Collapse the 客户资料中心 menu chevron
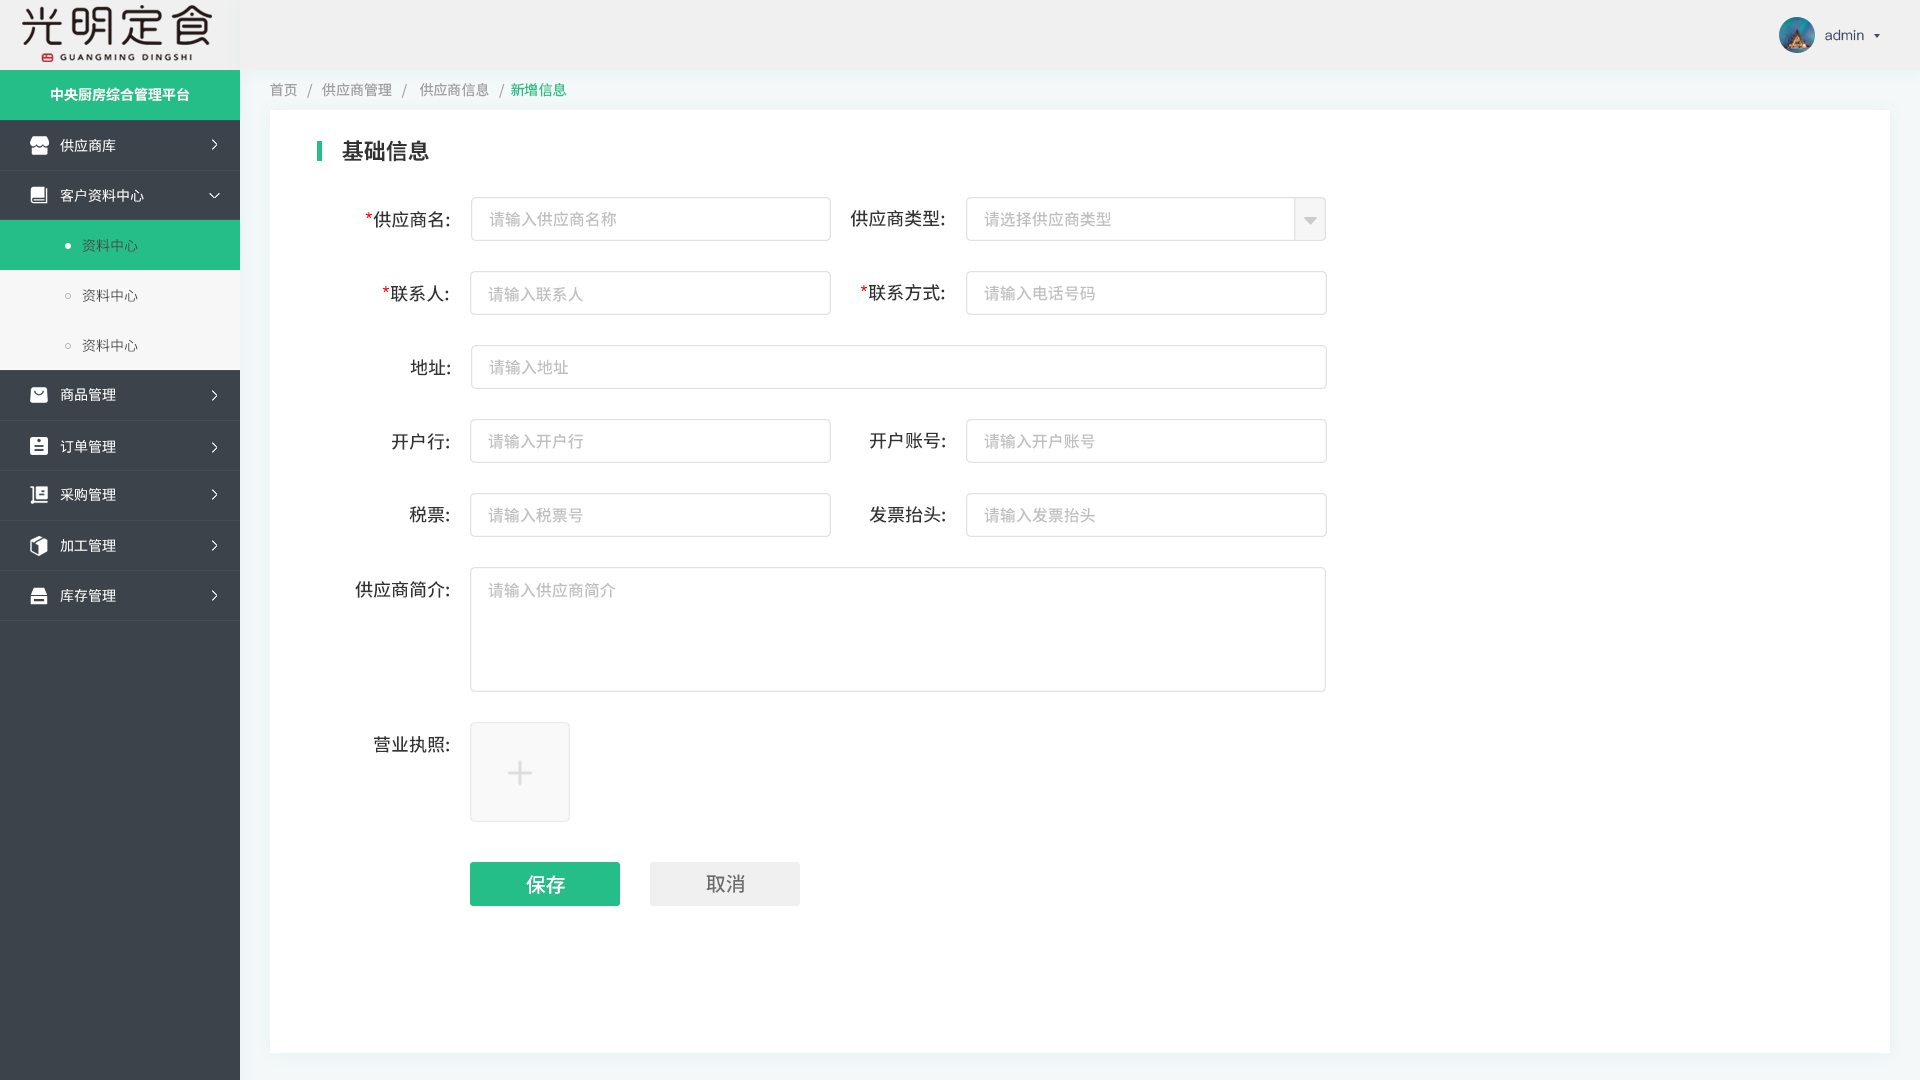 pyautogui.click(x=214, y=195)
